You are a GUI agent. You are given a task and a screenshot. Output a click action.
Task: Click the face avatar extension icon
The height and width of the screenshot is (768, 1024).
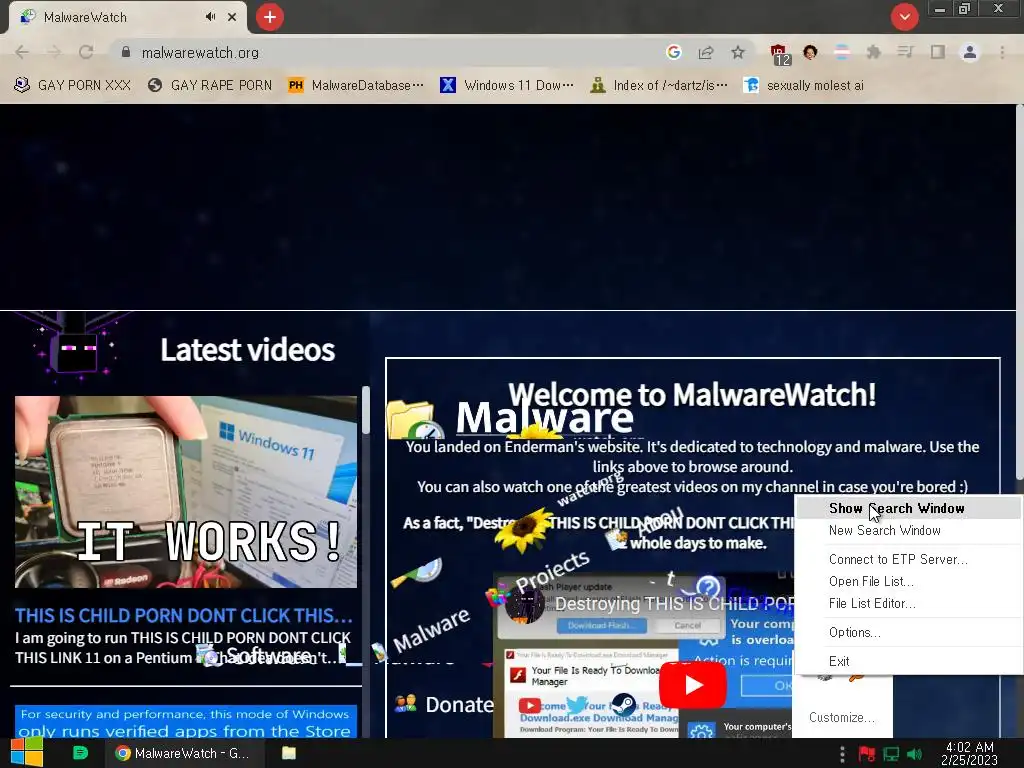pyautogui.click(x=810, y=52)
